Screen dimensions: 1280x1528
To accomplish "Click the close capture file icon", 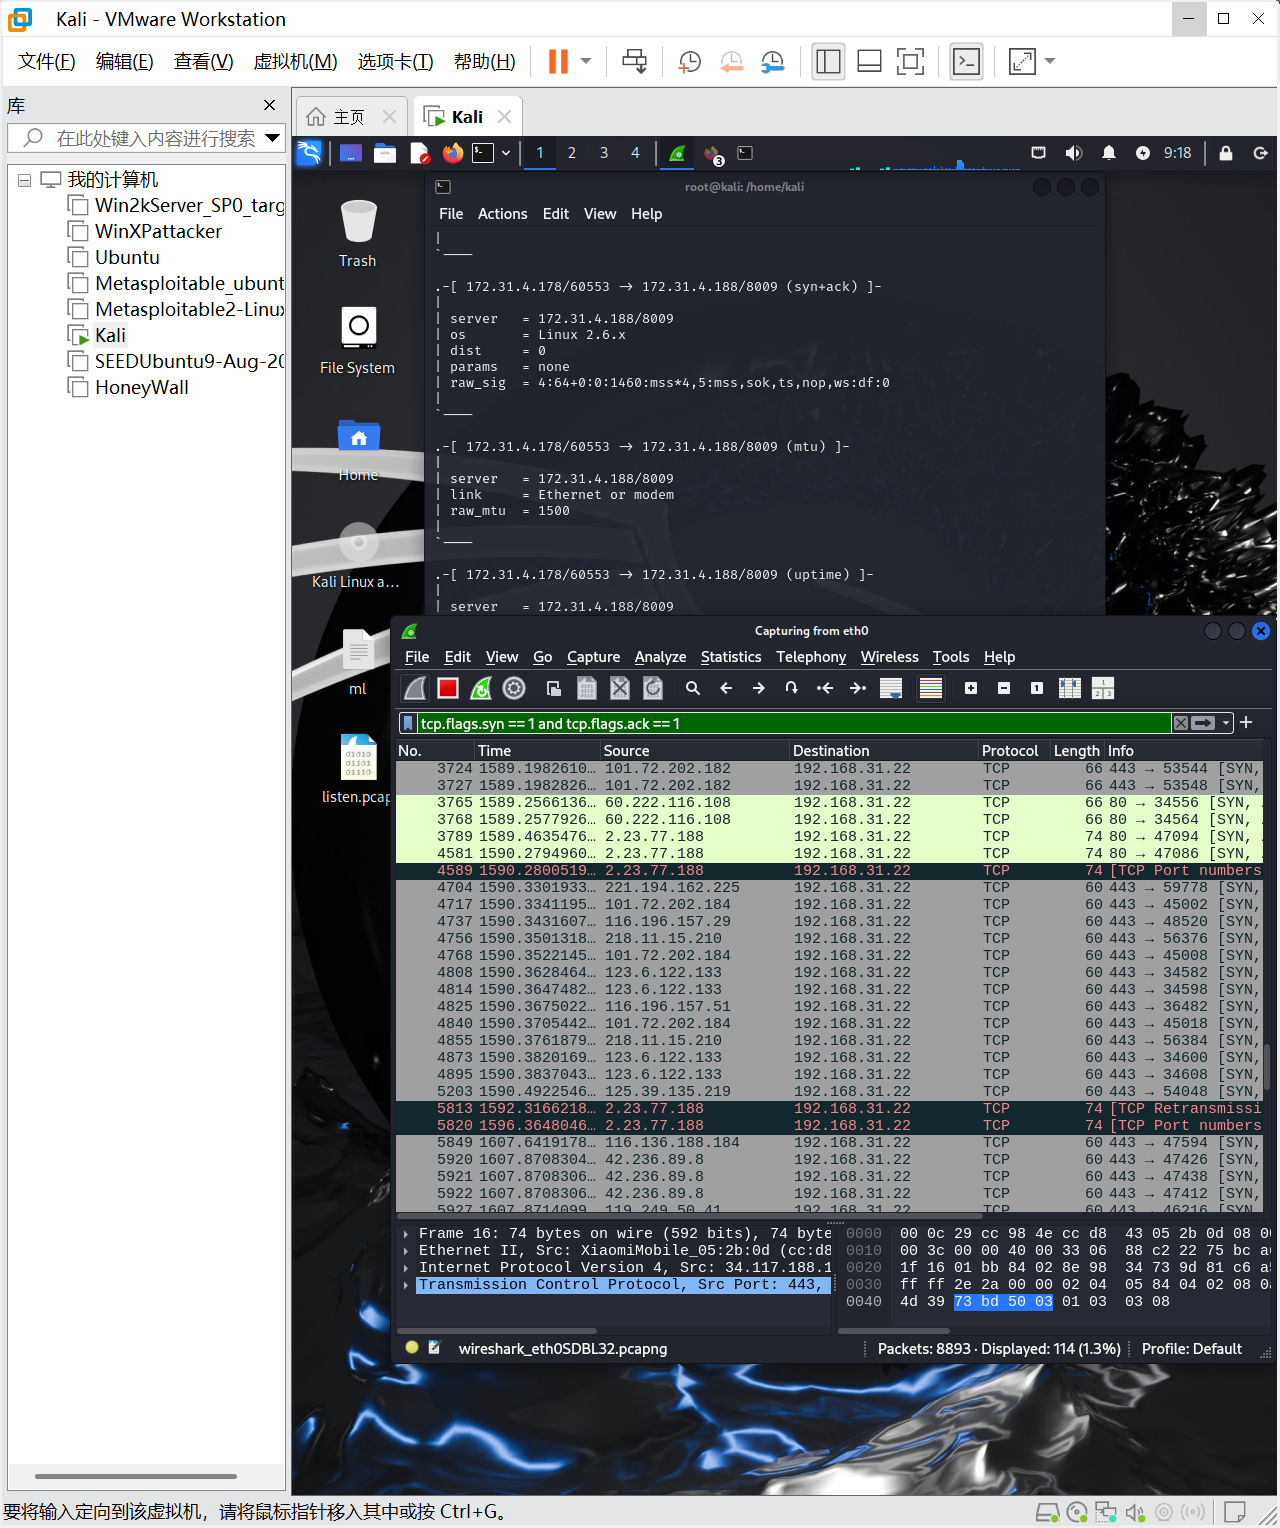I will pos(620,688).
